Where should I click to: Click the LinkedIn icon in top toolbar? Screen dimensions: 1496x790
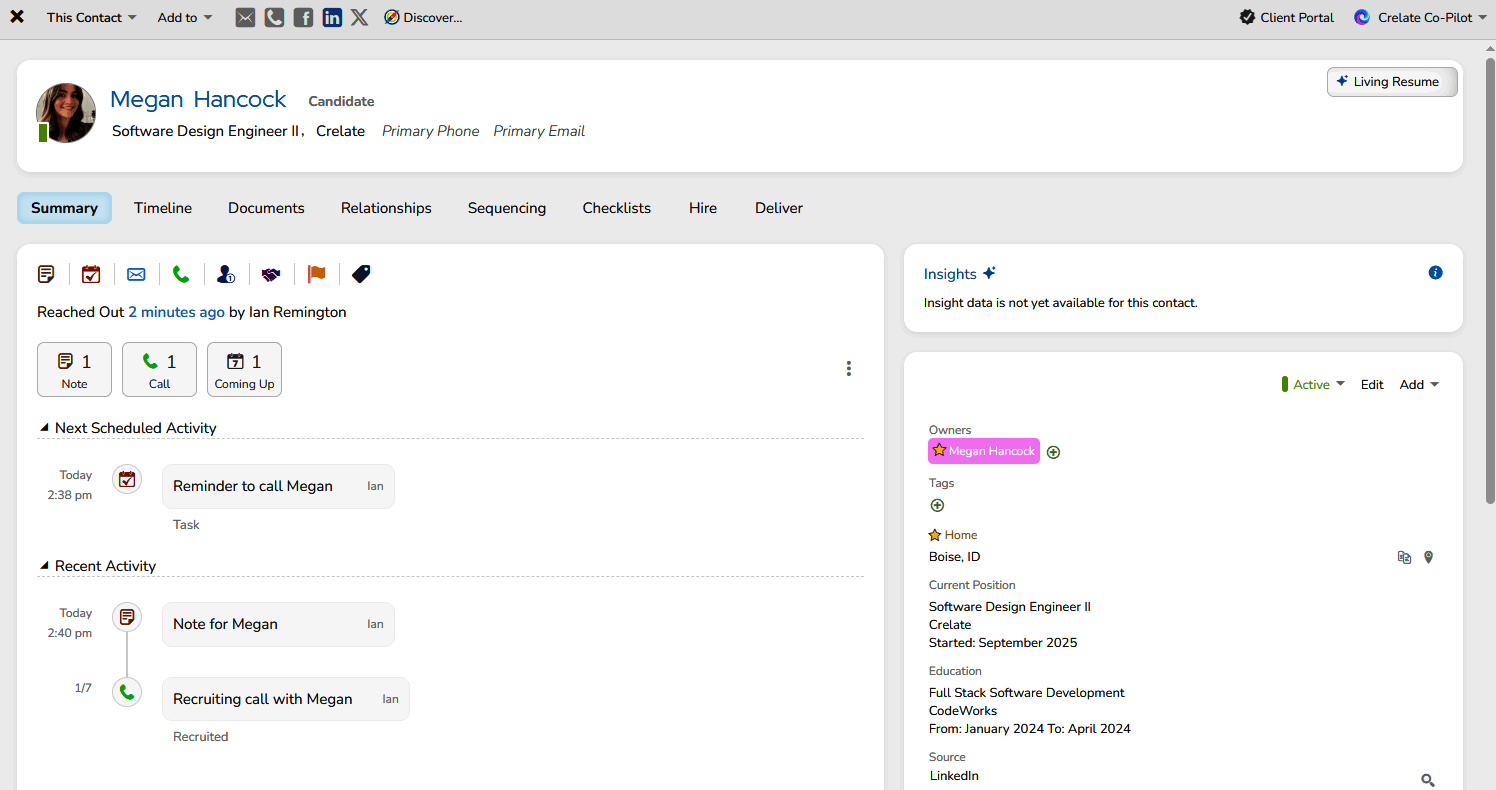332,17
